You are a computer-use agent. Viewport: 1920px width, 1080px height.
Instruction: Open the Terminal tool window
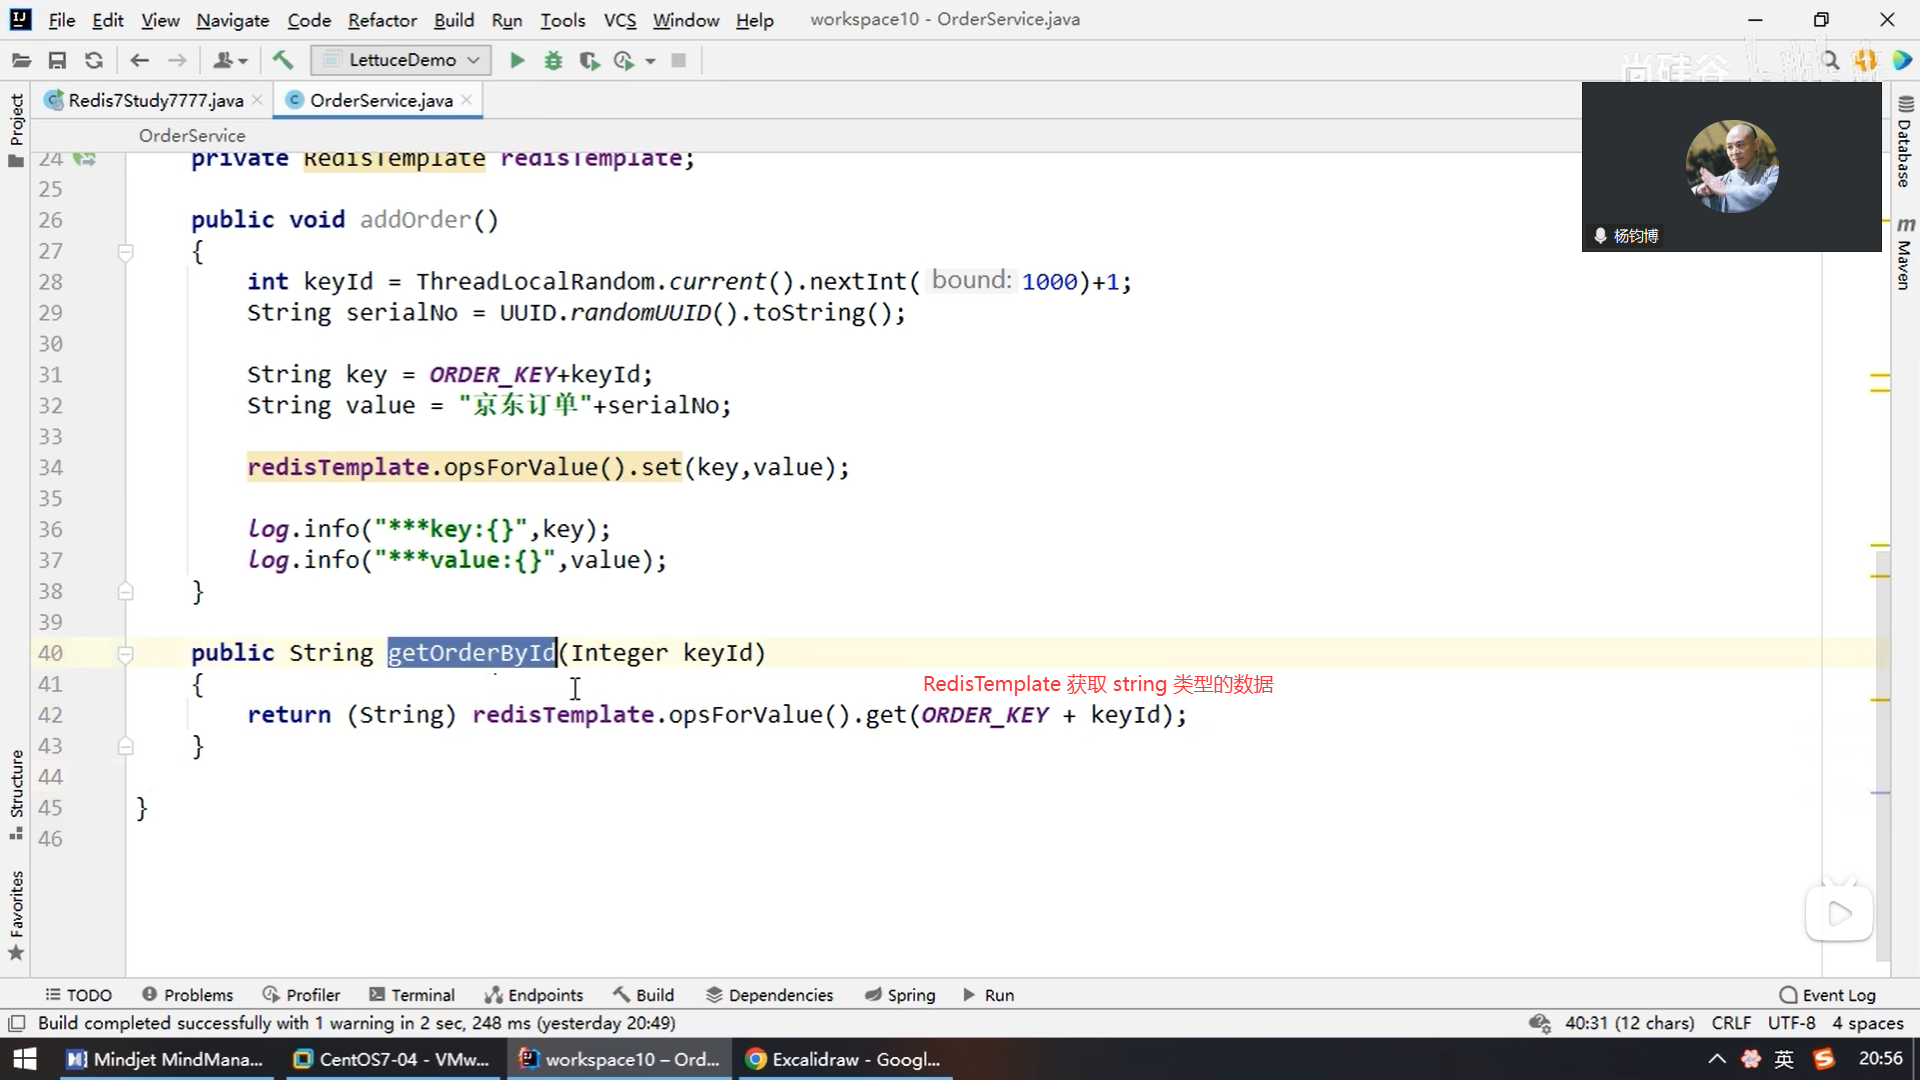pos(412,995)
